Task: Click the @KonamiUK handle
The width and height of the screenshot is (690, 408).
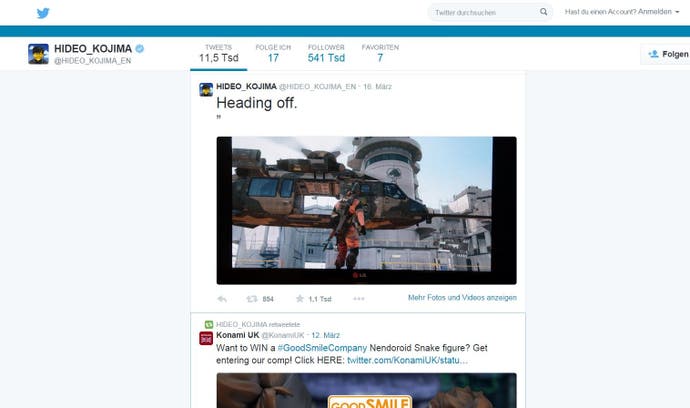Action: pos(283,335)
